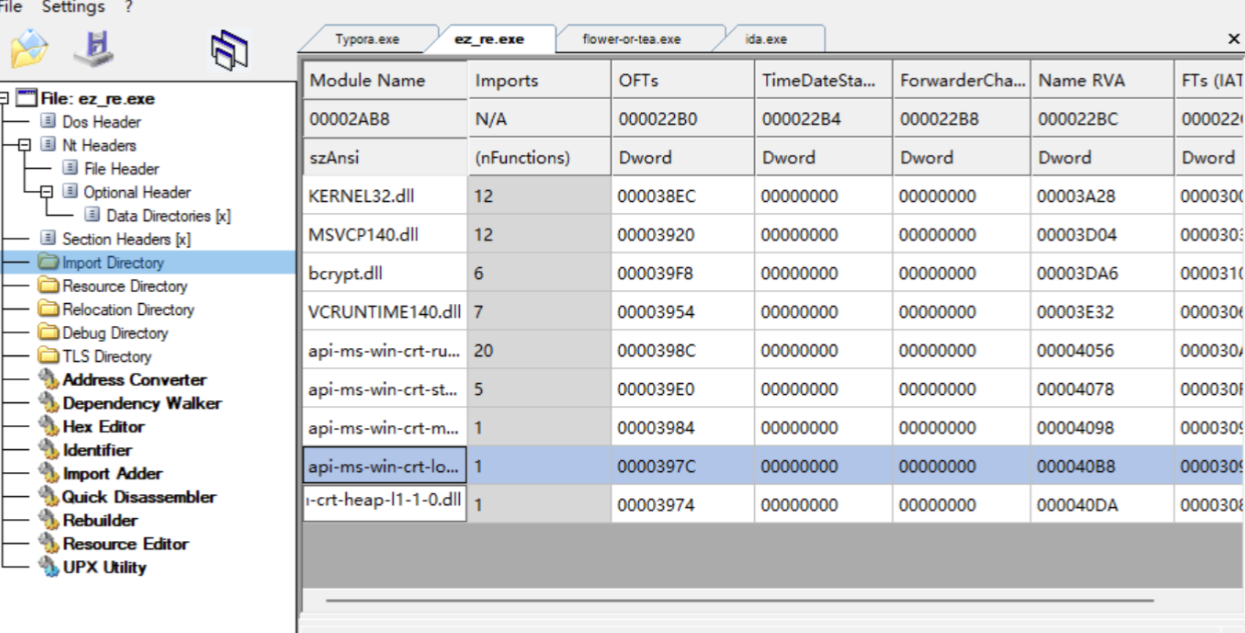Select the api-ms-win-crt-m... module row
The width and height of the screenshot is (1245, 633).
coord(773,427)
